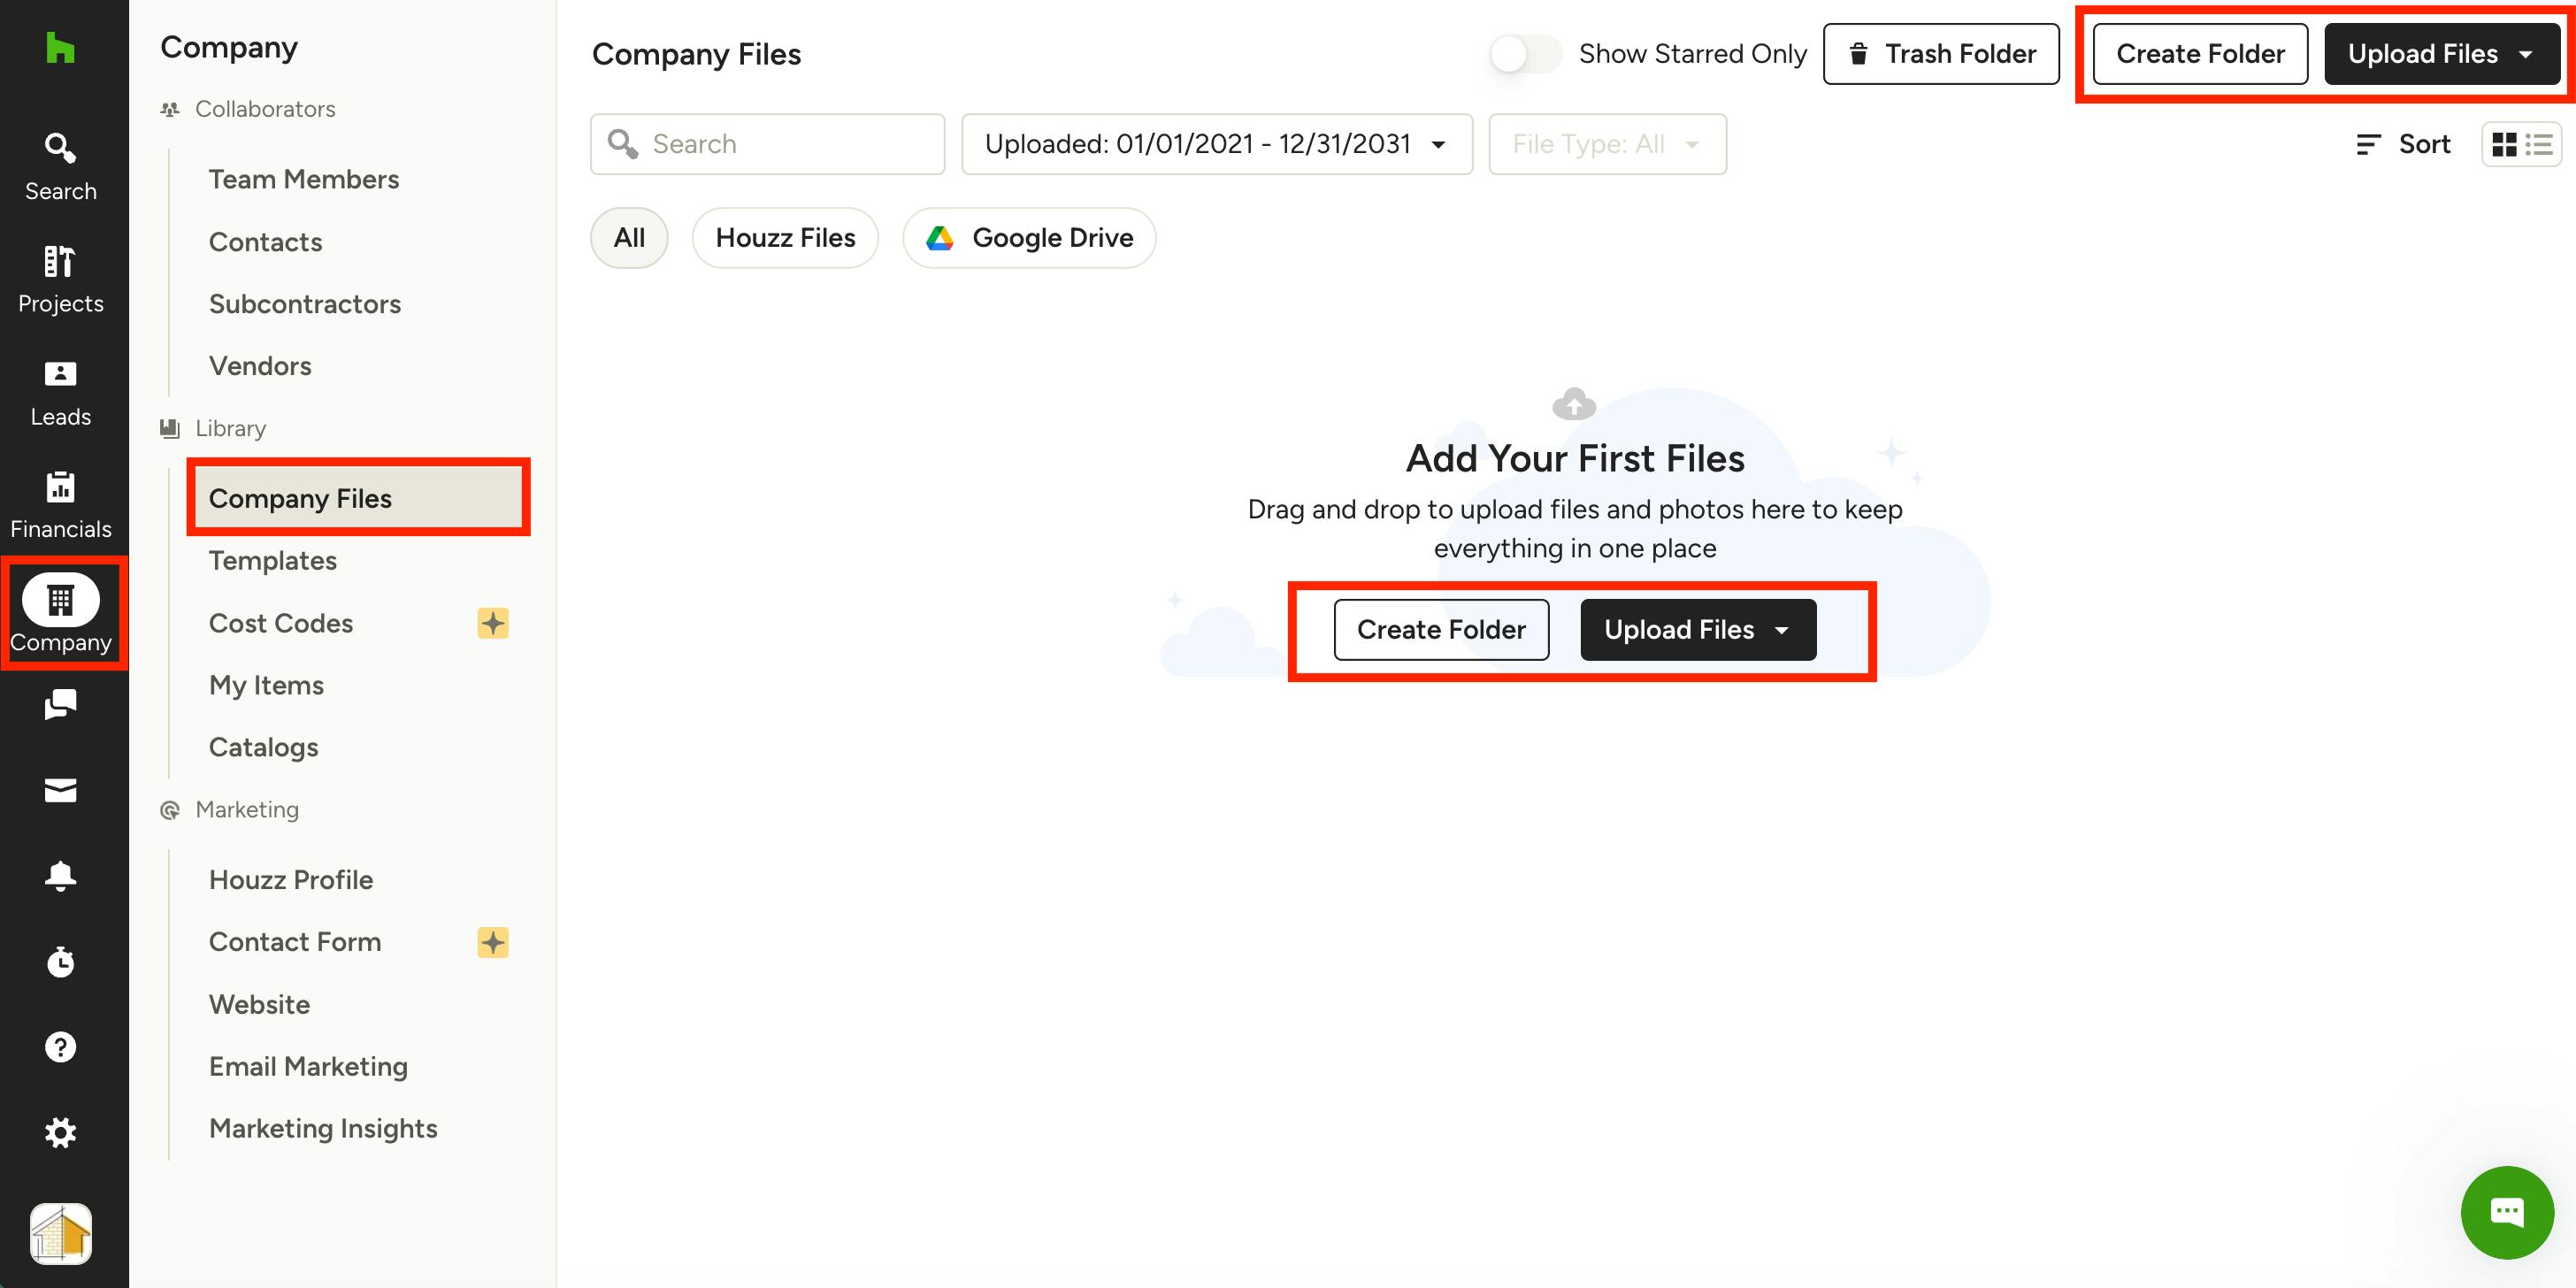
Task: Click Create Folder in the header
Action: [x=2200, y=54]
